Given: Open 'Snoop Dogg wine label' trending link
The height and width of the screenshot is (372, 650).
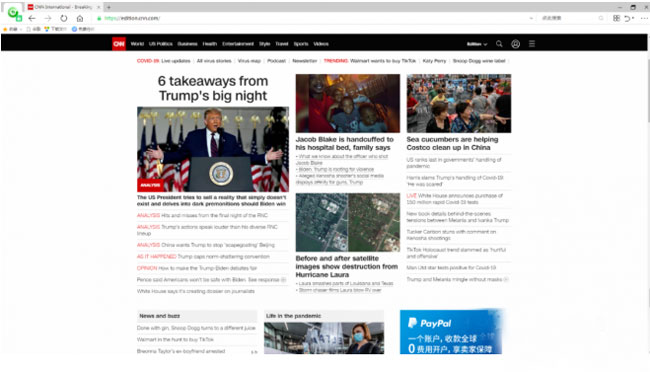Looking at the screenshot, I should point(479,61).
